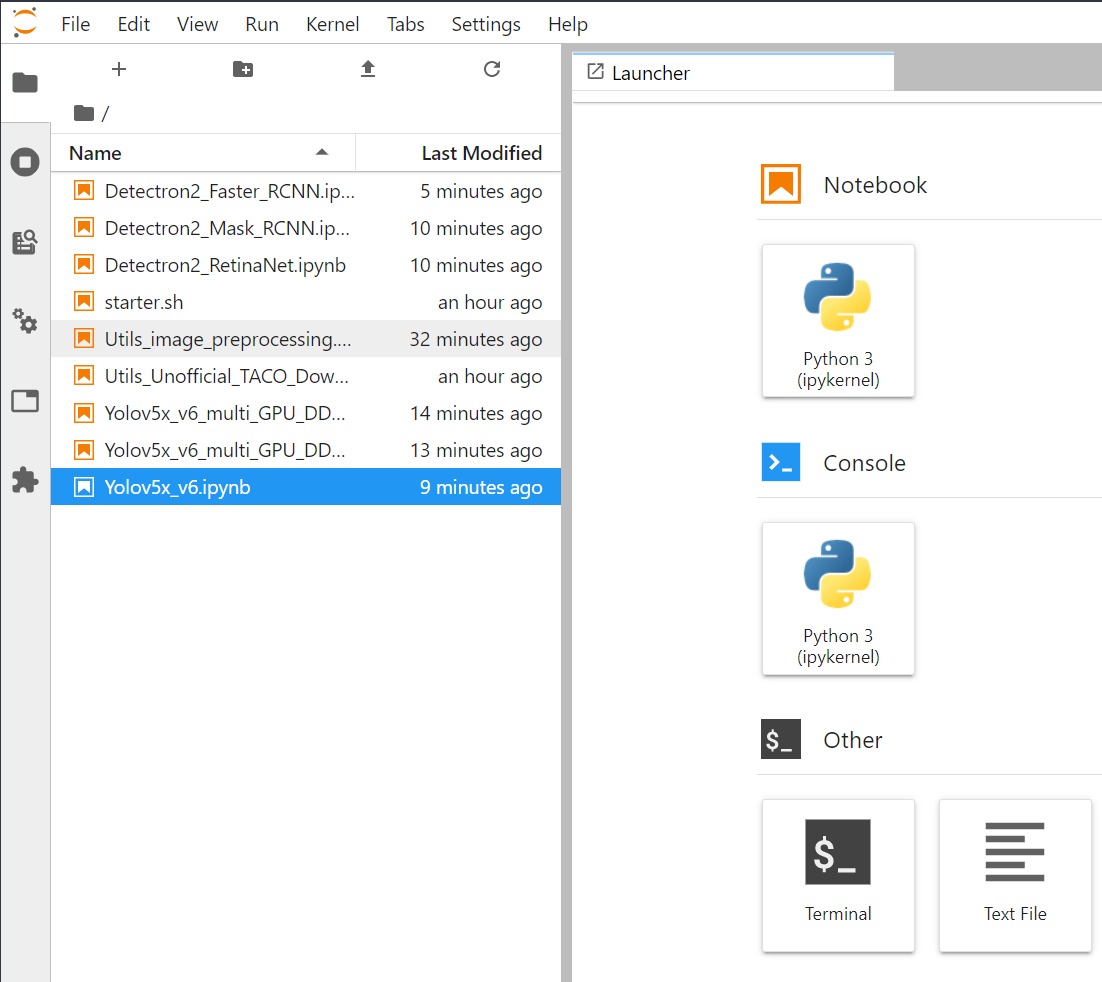Click the Launcher tab icon
Screen dimensions: 1102x982
pyautogui.click(x=595, y=72)
